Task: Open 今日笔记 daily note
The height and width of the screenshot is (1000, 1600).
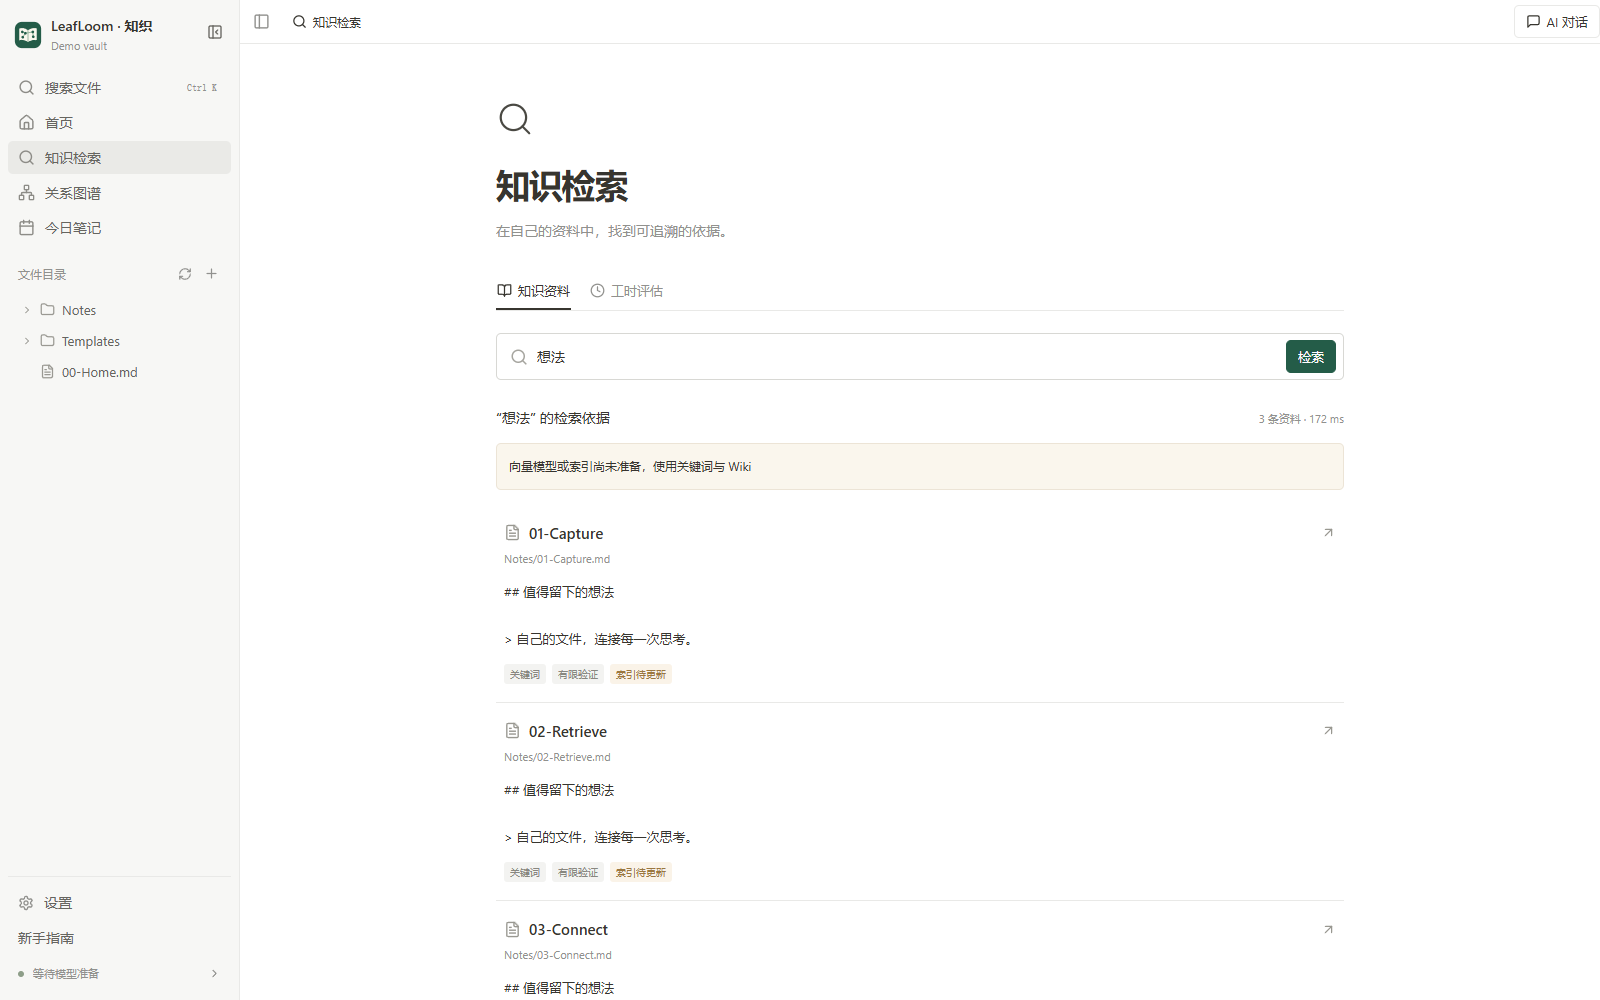Action: 119,228
